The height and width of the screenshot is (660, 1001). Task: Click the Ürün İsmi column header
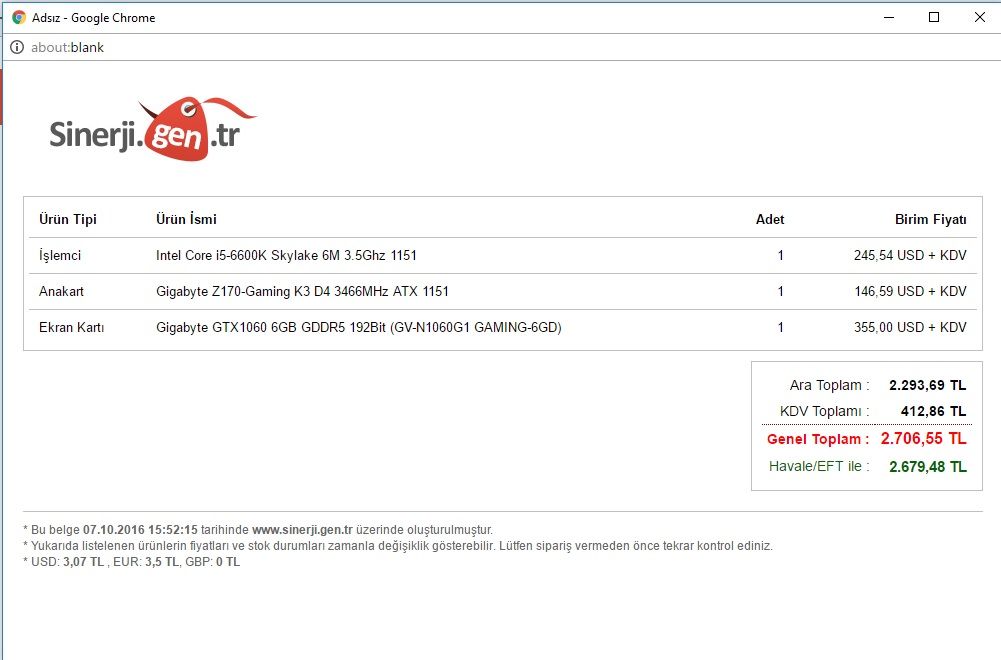click(x=186, y=219)
